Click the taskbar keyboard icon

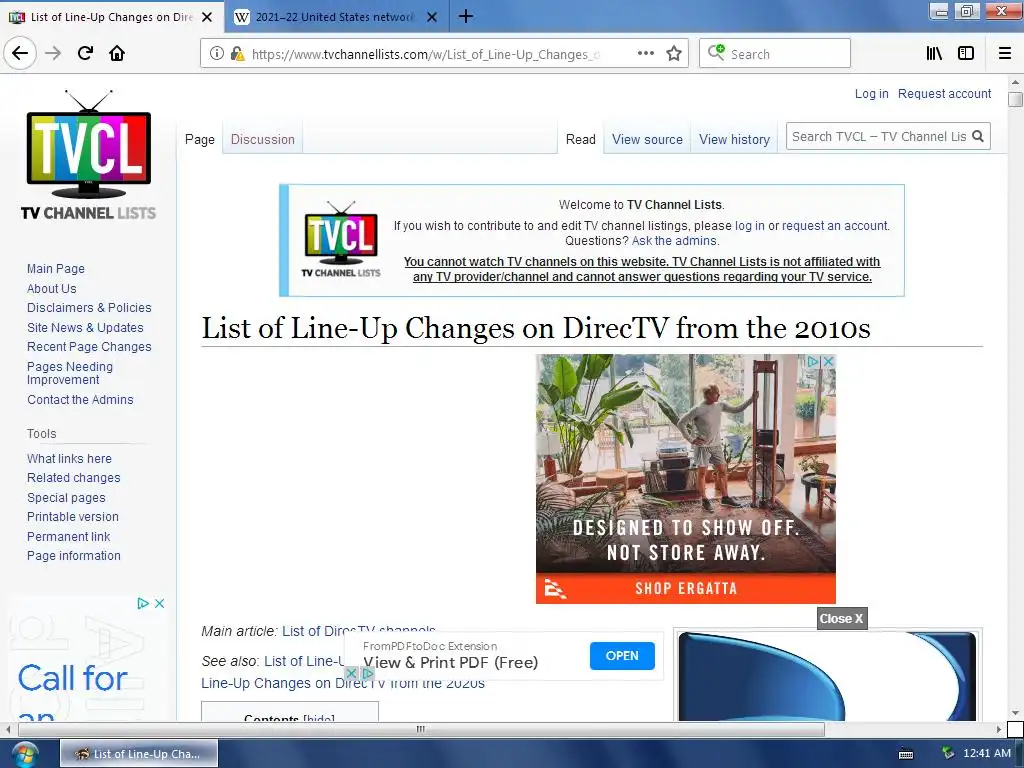[906, 754]
